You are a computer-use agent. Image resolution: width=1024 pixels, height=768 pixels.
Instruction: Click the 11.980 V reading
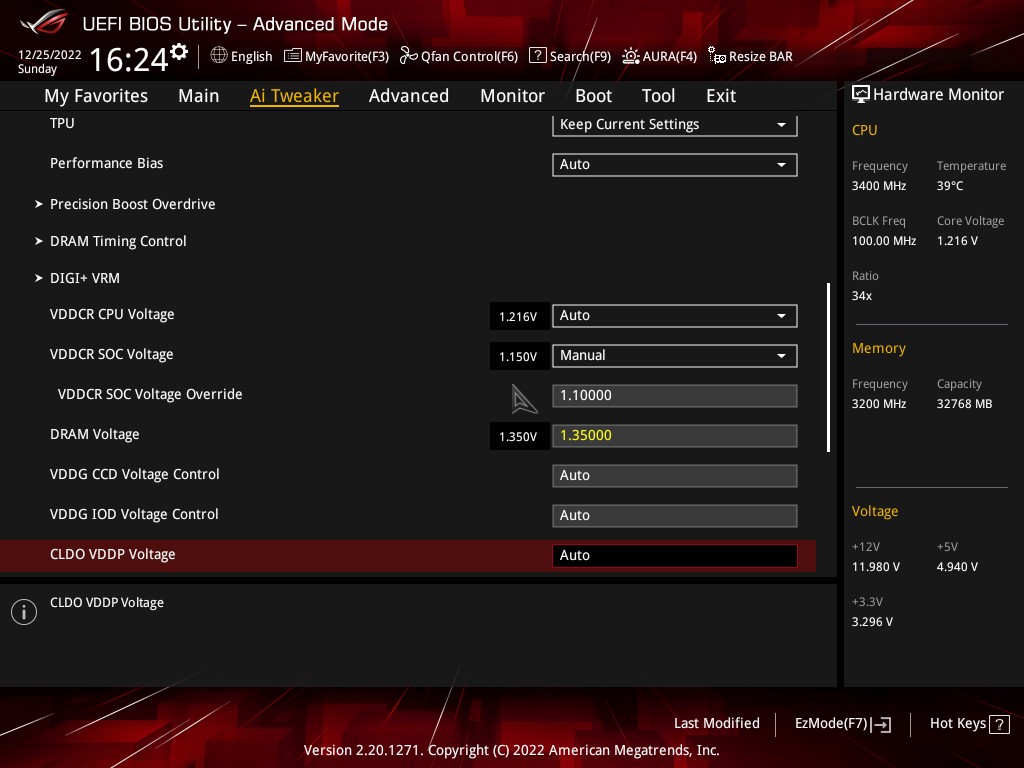pos(875,567)
